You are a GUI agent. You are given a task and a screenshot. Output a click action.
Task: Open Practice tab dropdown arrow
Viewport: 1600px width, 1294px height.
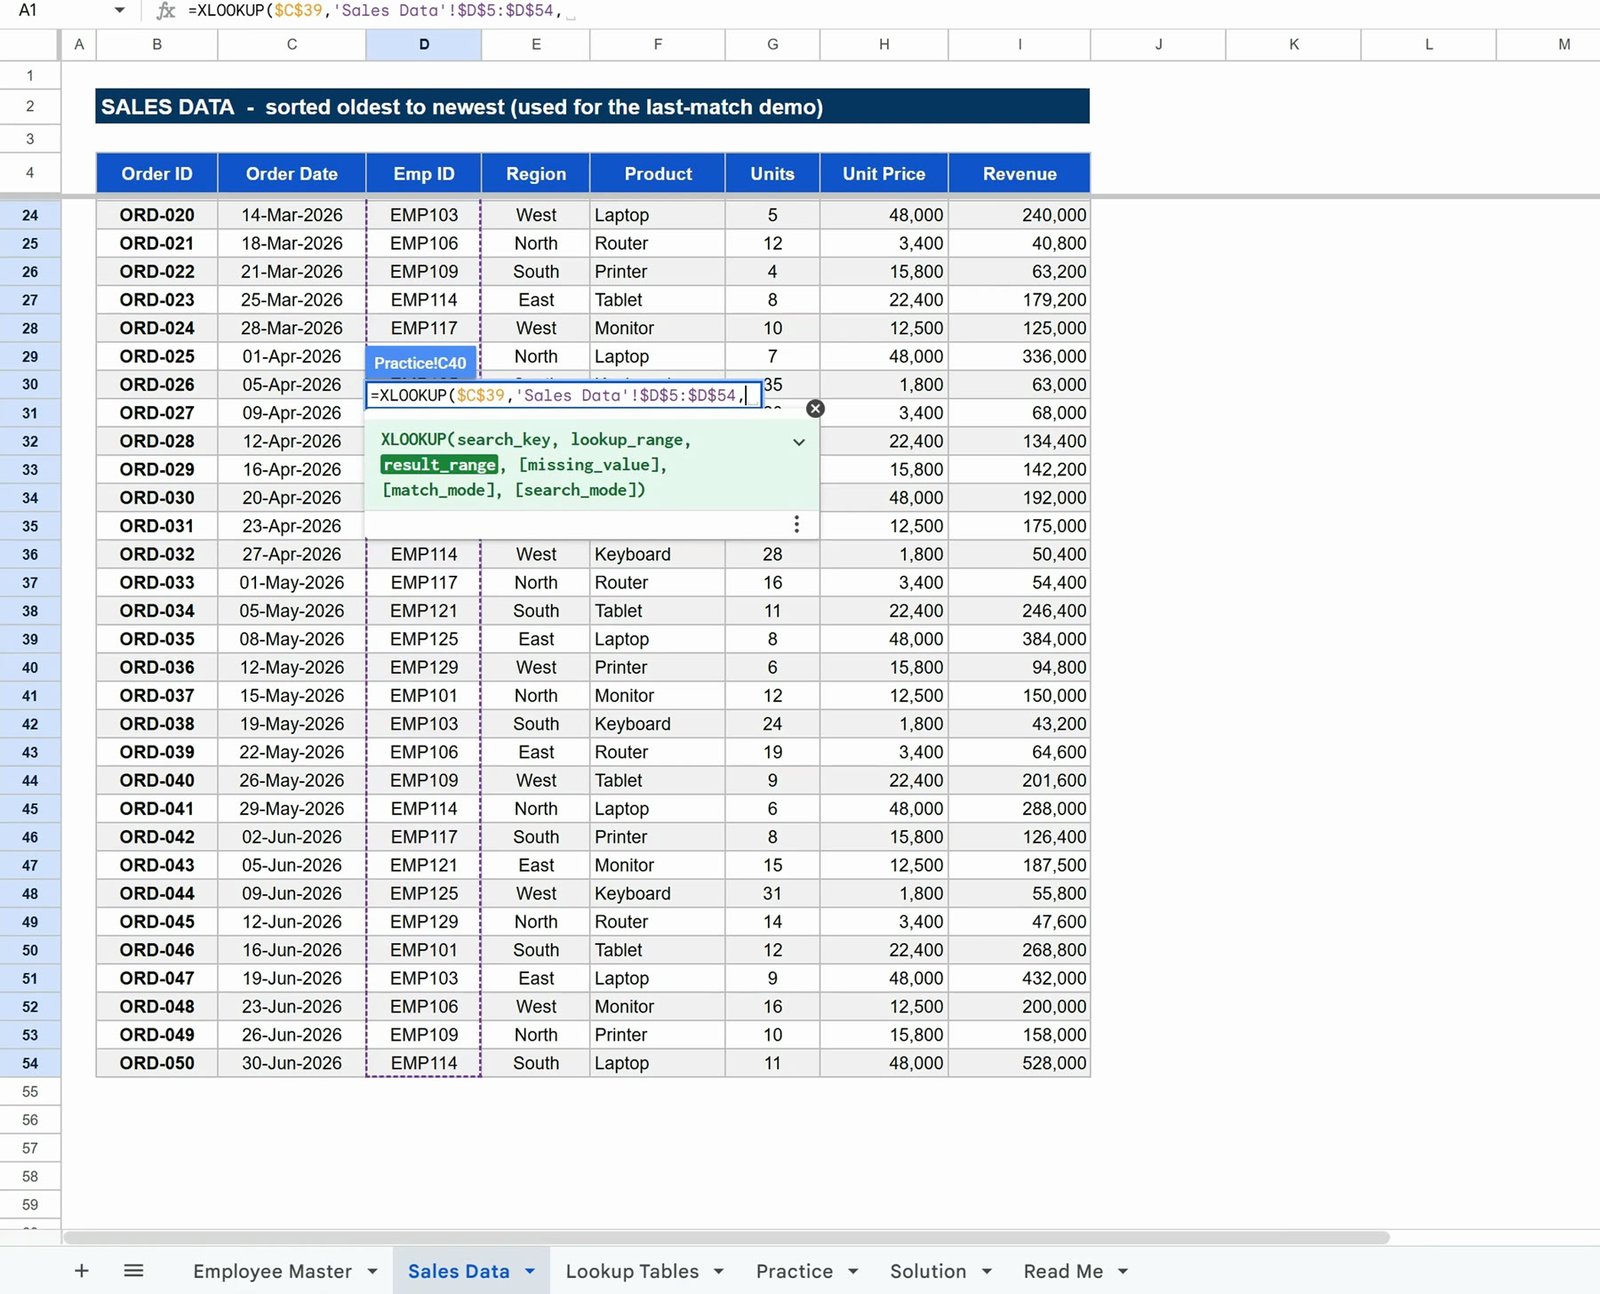(x=853, y=1271)
